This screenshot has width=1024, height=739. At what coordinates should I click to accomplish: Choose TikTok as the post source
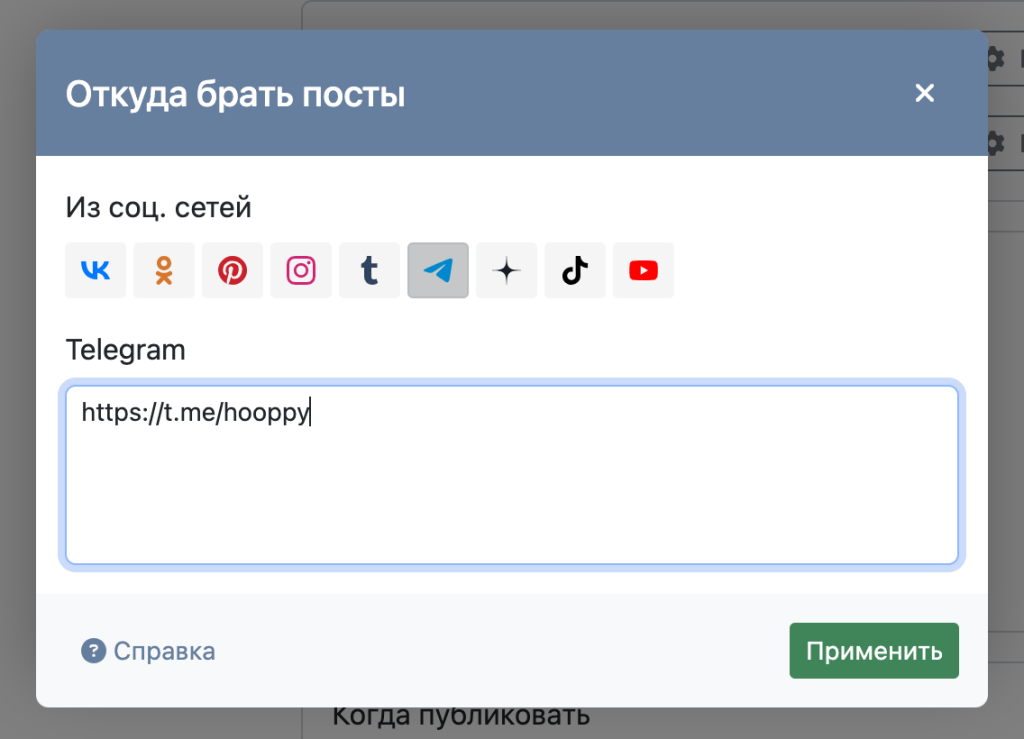pyautogui.click(x=575, y=270)
